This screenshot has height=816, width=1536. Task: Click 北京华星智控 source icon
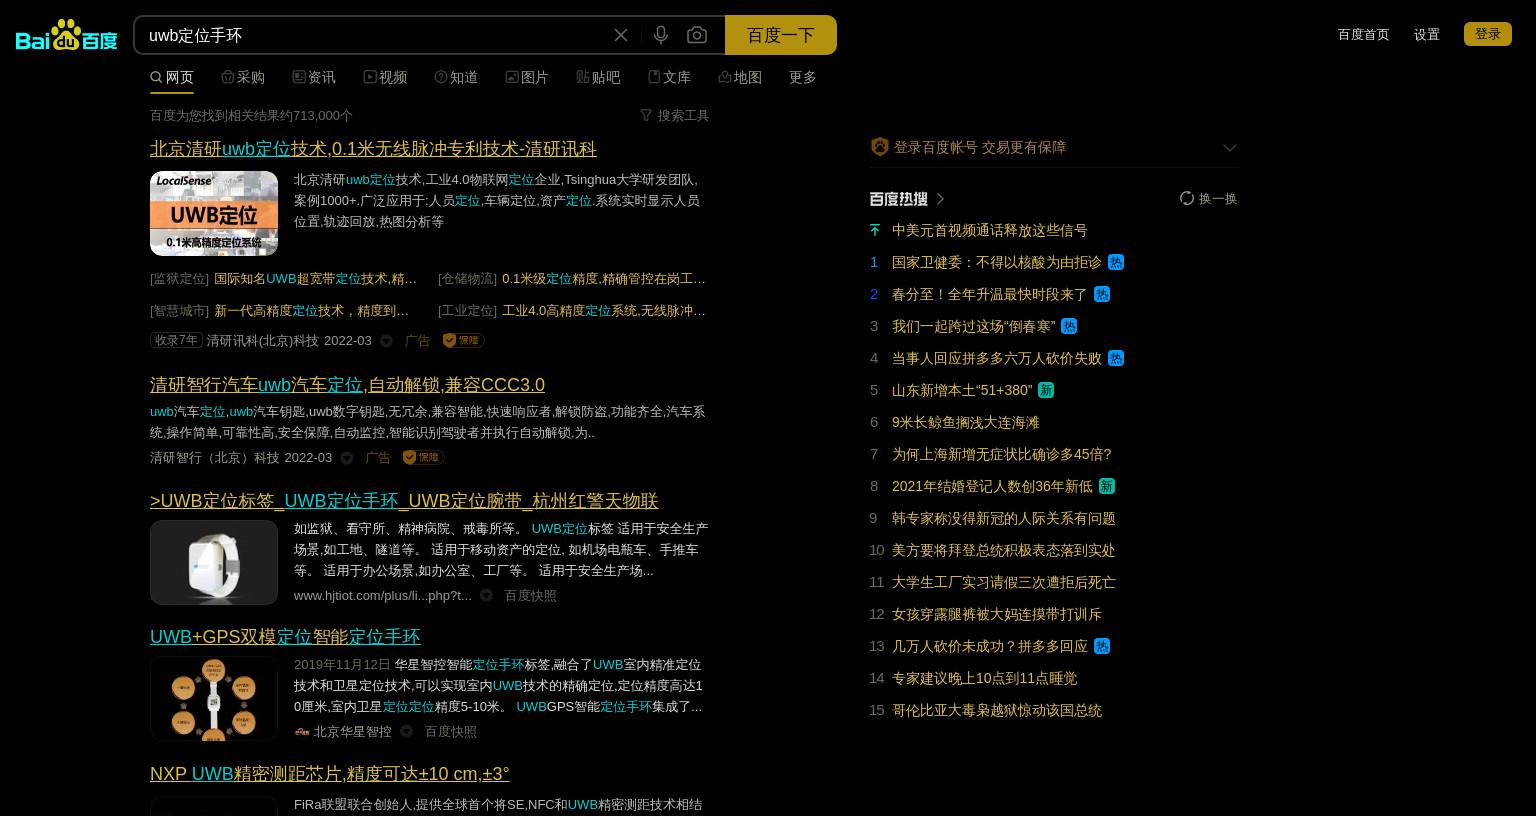pyautogui.click(x=302, y=731)
